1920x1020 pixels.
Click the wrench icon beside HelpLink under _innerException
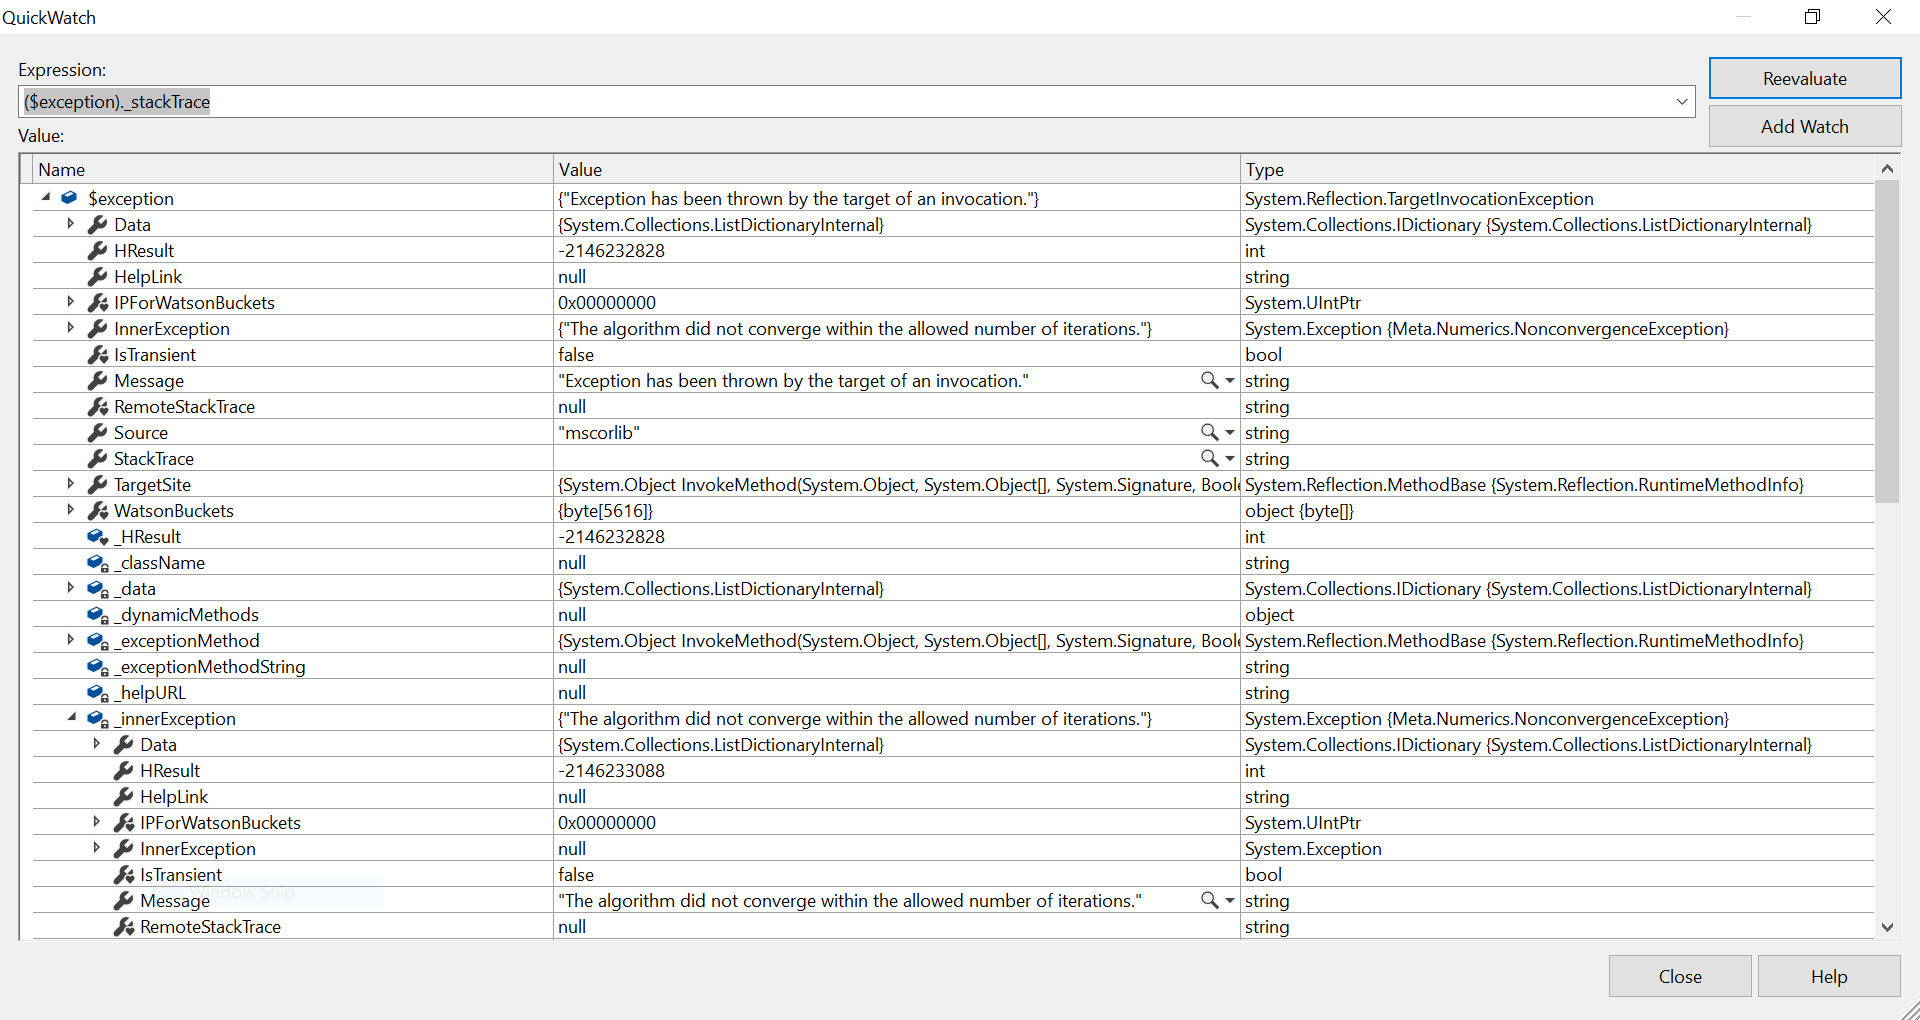pos(123,796)
